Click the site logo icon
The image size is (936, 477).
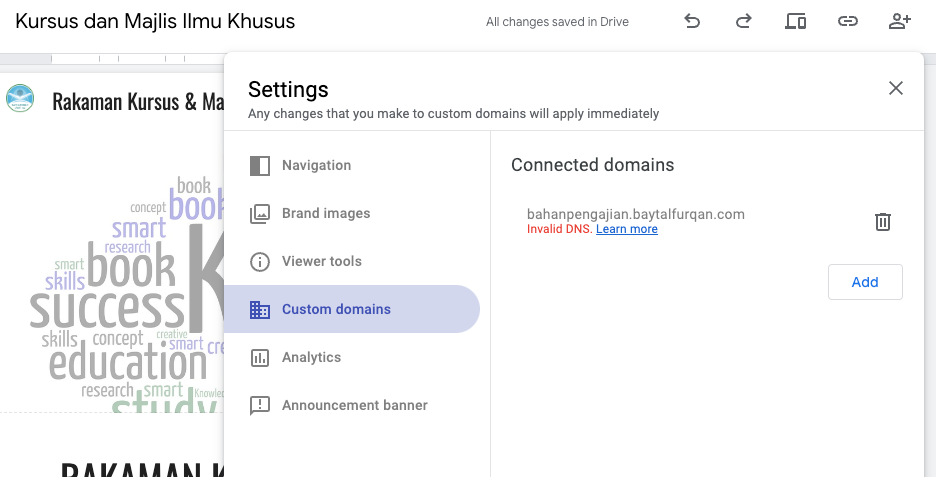20,100
